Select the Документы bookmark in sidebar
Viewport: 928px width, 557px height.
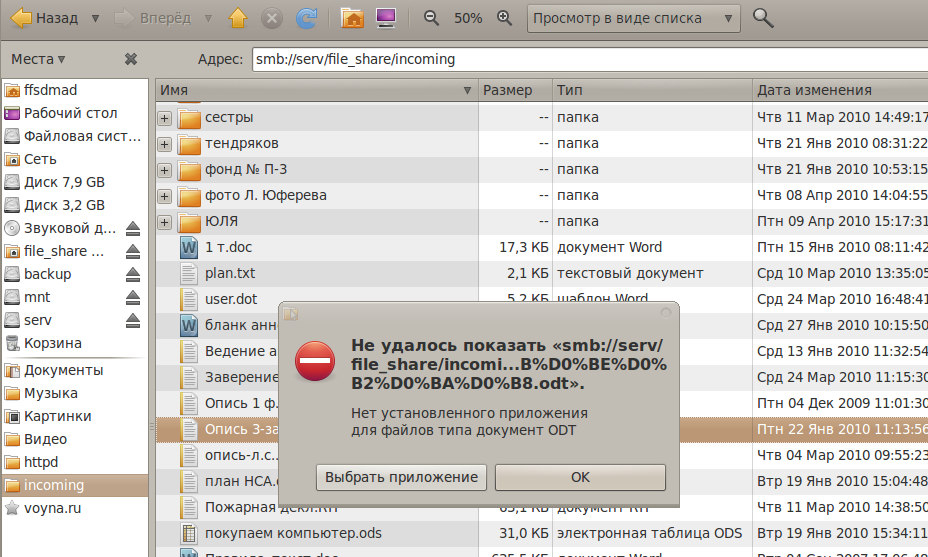pyautogui.click(x=64, y=370)
